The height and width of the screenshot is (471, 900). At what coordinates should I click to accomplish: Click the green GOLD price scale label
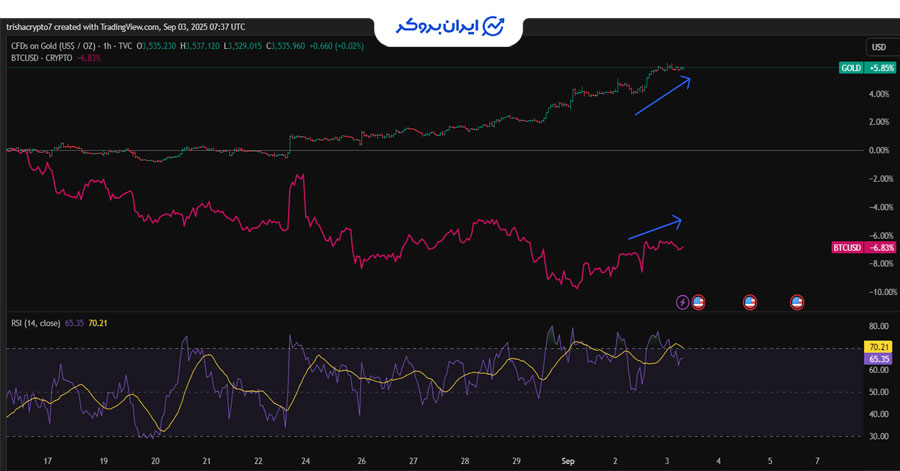tap(851, 67)
